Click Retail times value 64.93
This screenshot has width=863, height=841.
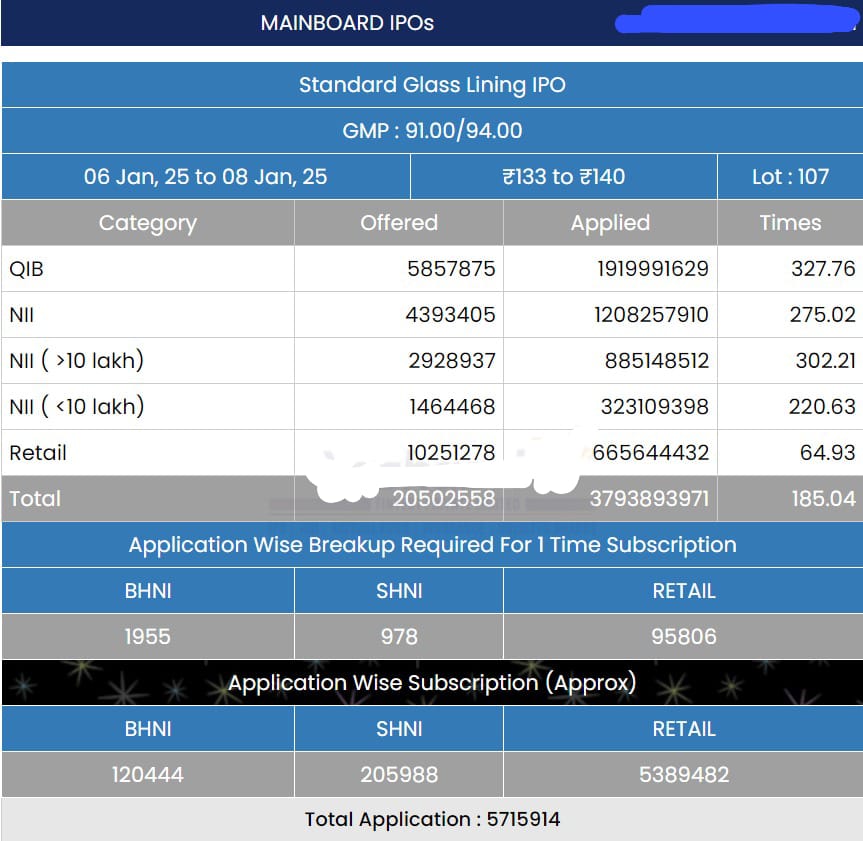click(x=827, y=453)
